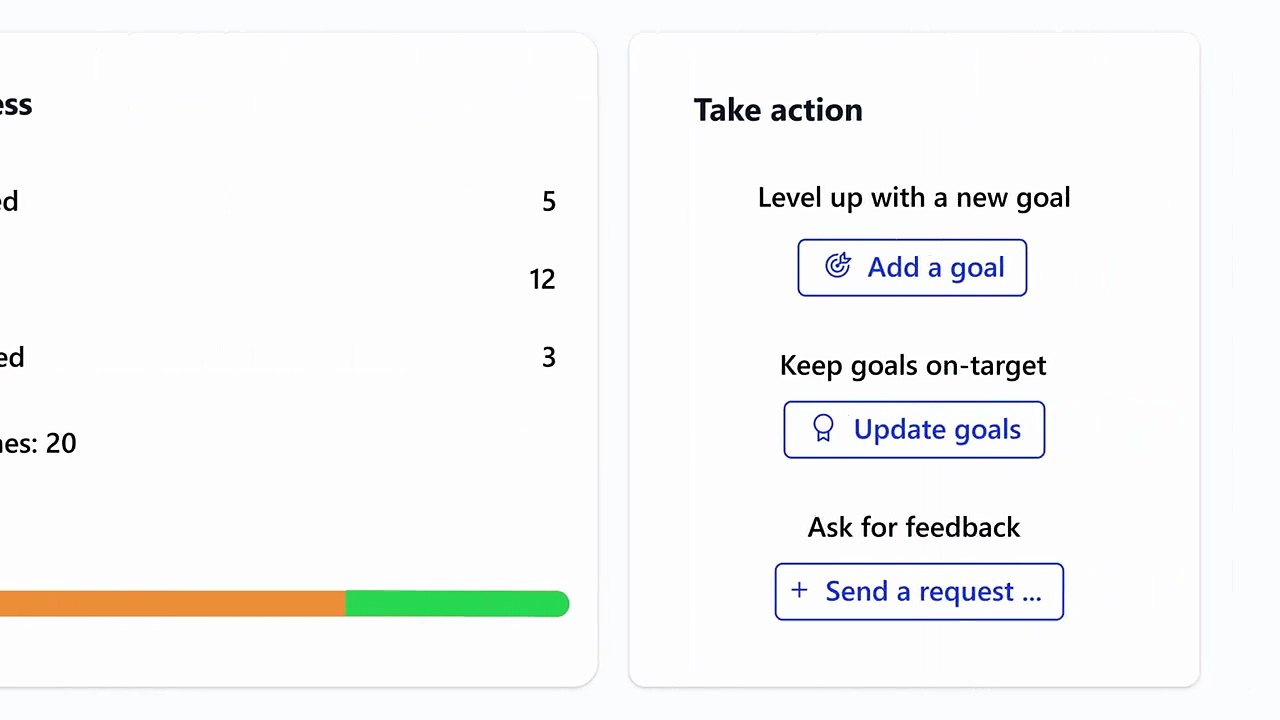This screenshot has width=1280, height=720.
Task: Click the 'Keep goals on-target' label
Action: [913, 365]
